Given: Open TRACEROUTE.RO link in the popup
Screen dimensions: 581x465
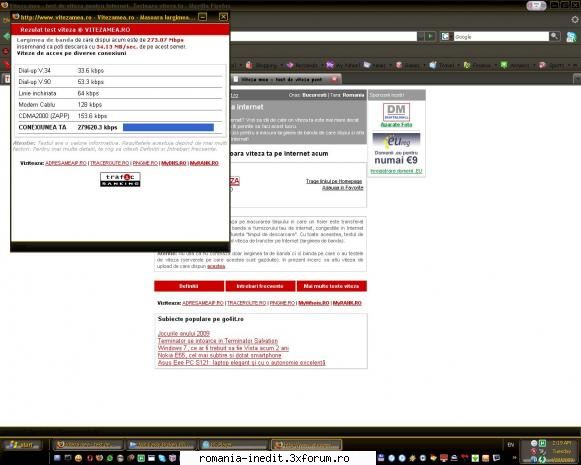Looking at the screenshot, I should coord(110,163).
